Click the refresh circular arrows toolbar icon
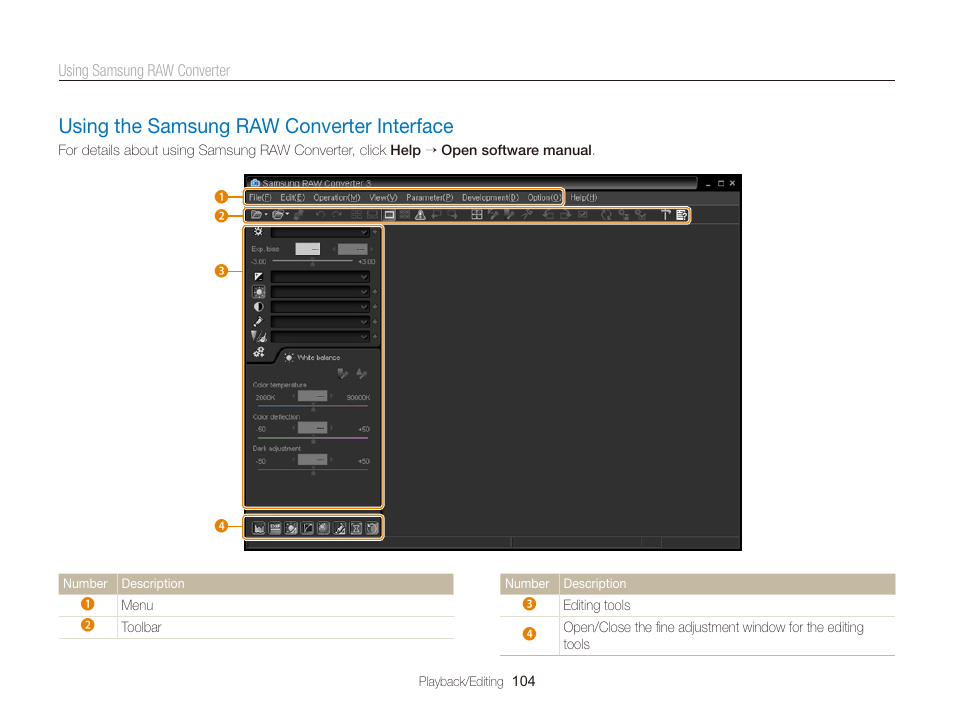954x720 pixels. click(606, 215)
